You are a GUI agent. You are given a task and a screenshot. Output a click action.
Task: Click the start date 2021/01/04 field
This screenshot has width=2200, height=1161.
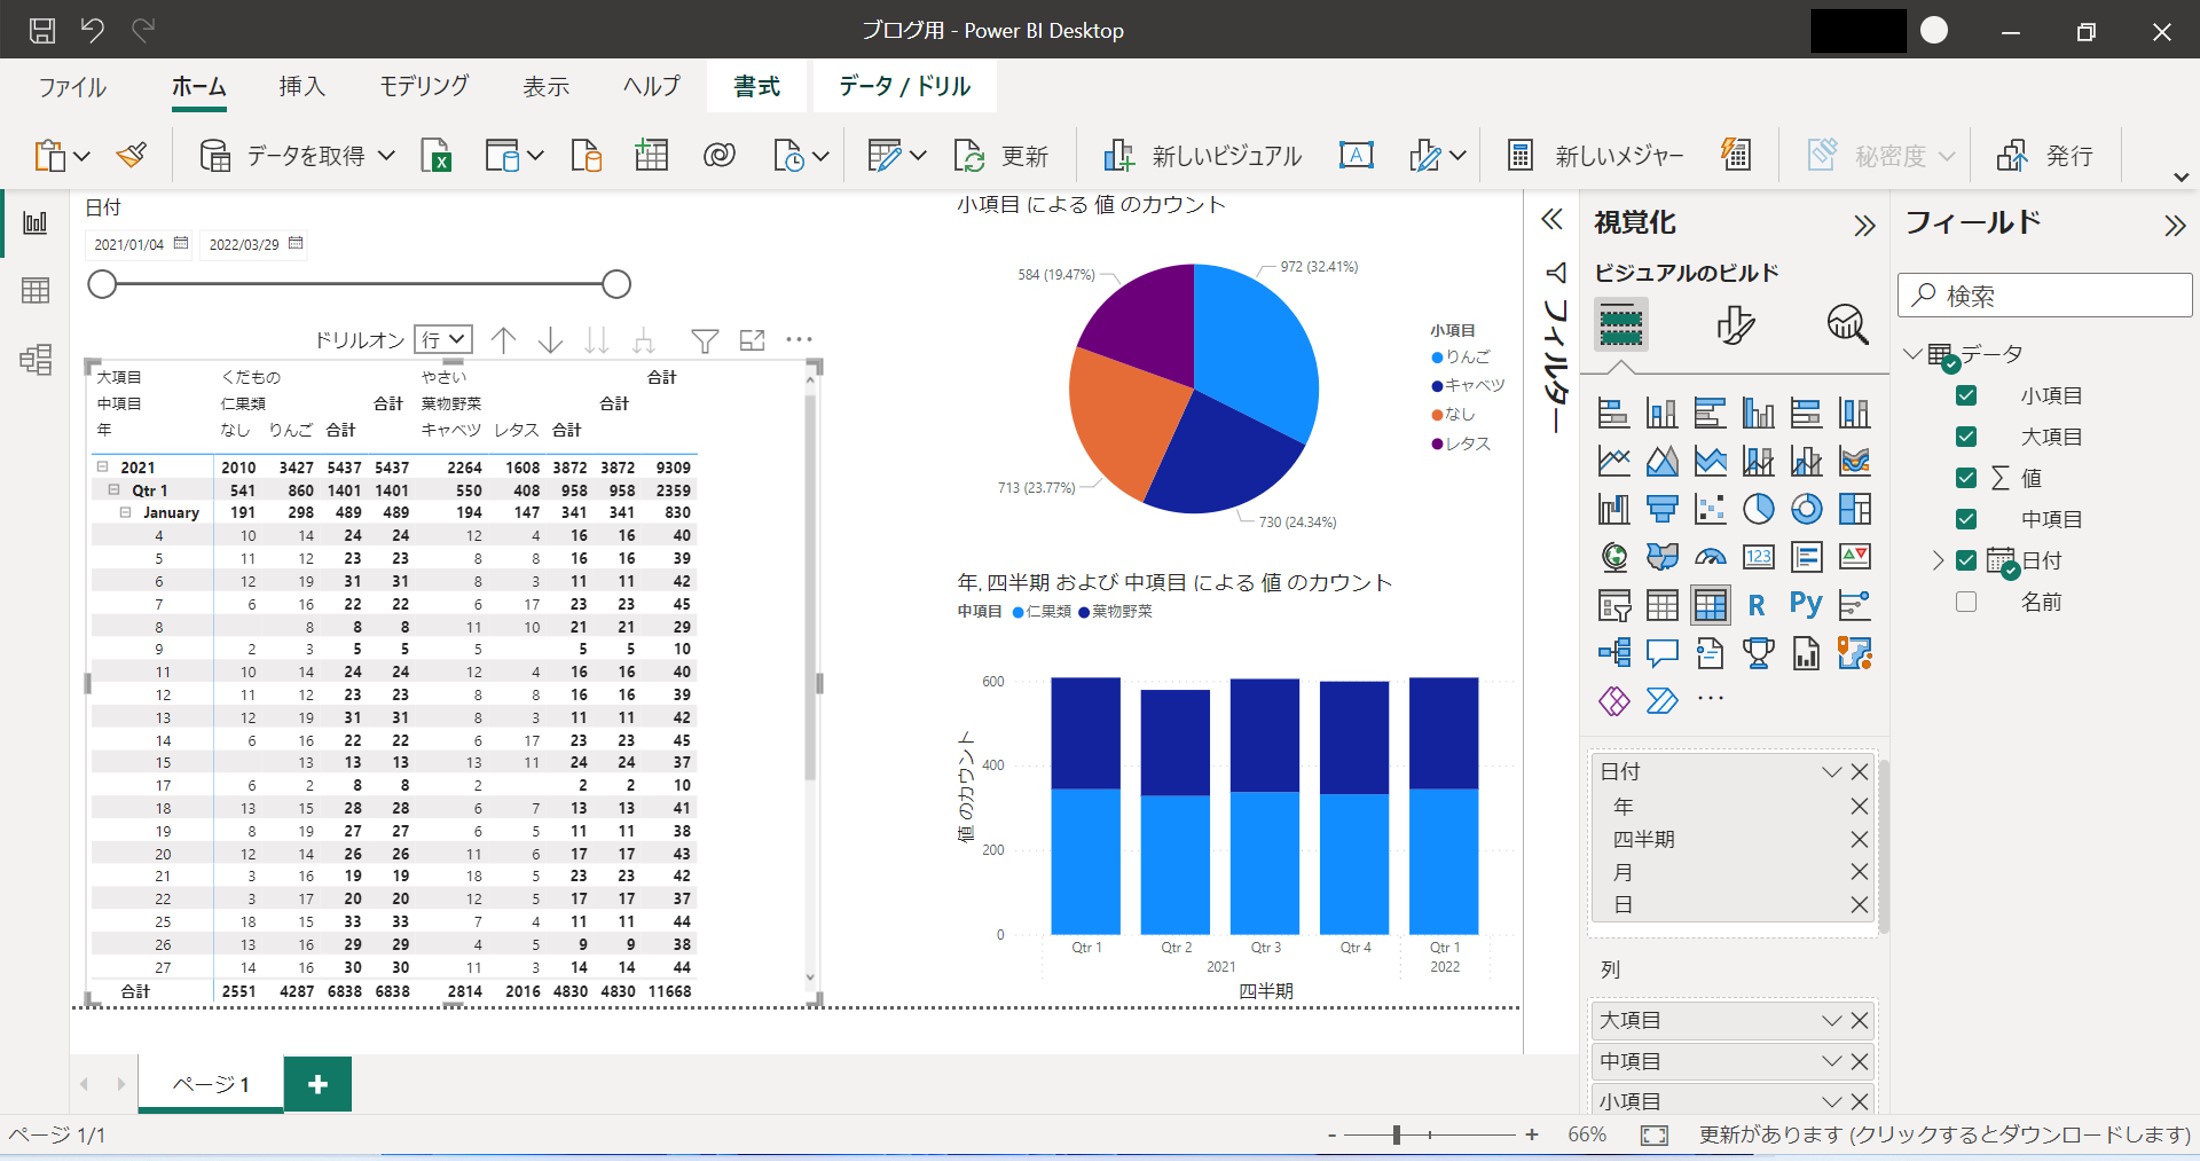click(x=140, y=244)
